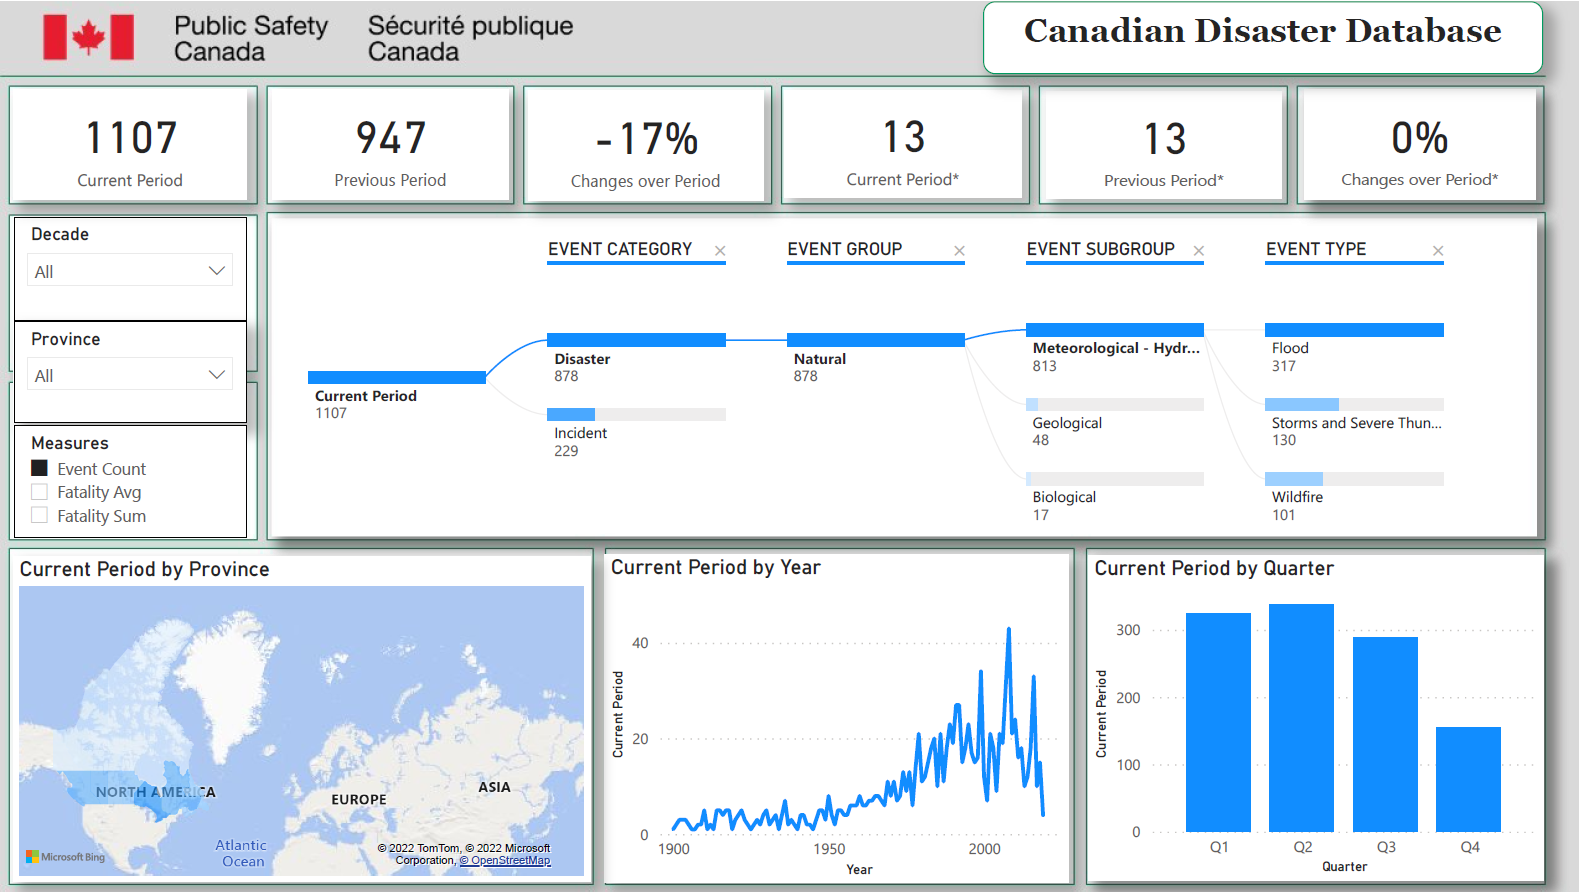Click the Q2 bar in quarter chart
The width and height of the screenshot is (1579, 892).
pyautogui.click(x=1301, y=717)
